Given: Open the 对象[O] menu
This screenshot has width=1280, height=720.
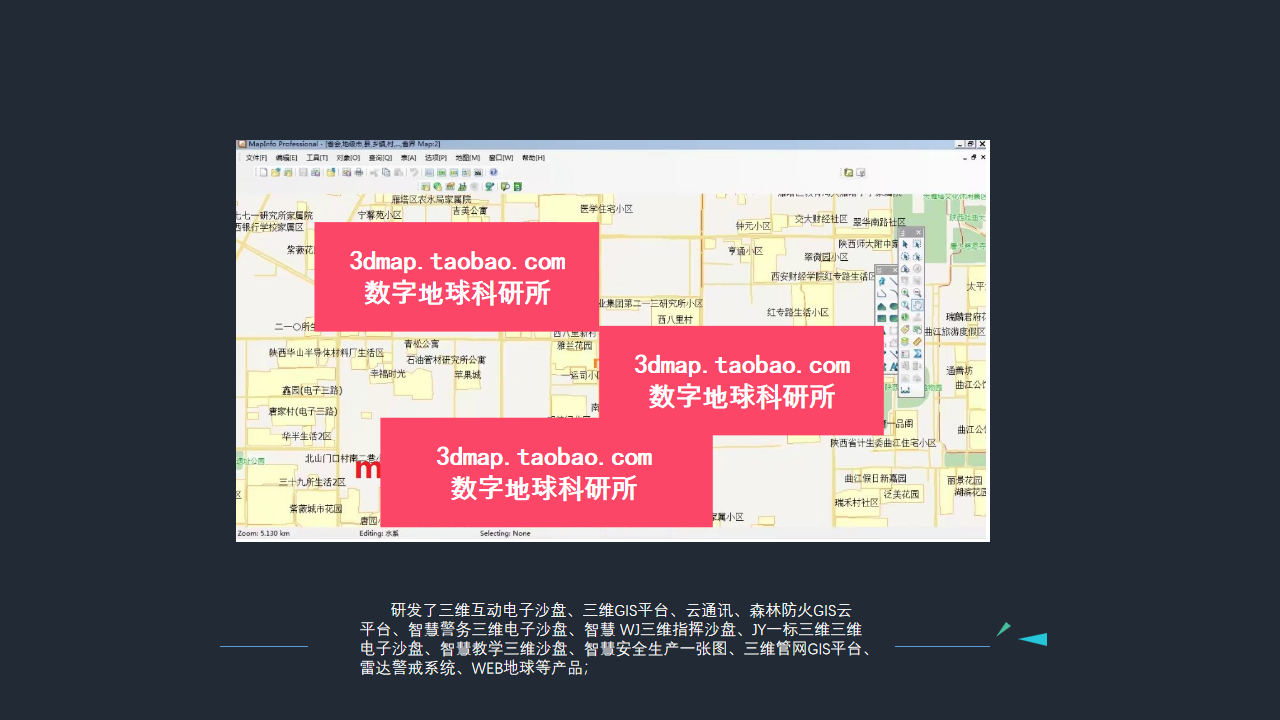Looking at the screenshot, I should [348, 158].
